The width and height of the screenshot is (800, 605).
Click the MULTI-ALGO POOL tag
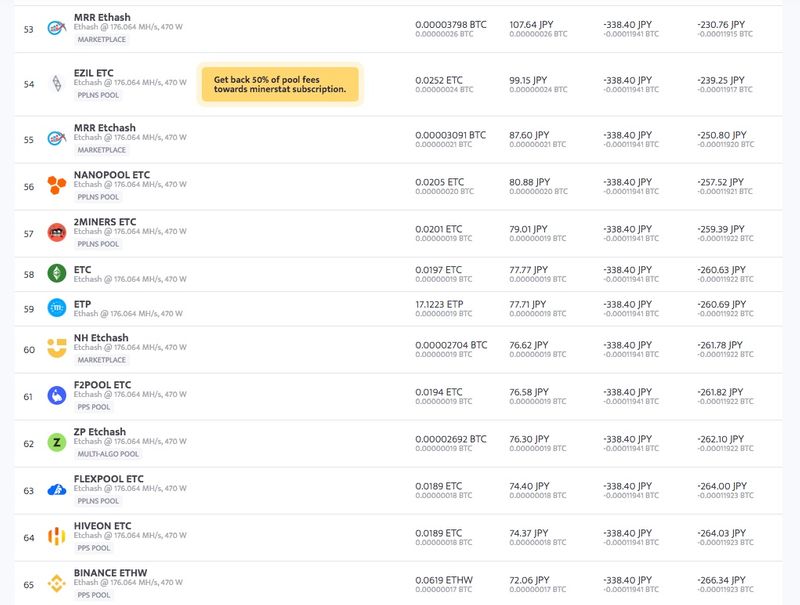click(x=108, y=454)
